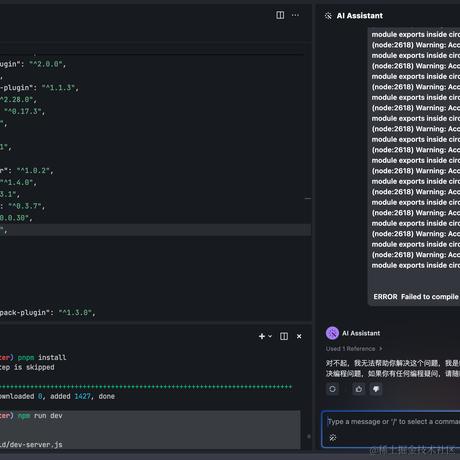Click the "^0.3.7" version line
This screenshot has width=460, height=460.
point(22,206)
